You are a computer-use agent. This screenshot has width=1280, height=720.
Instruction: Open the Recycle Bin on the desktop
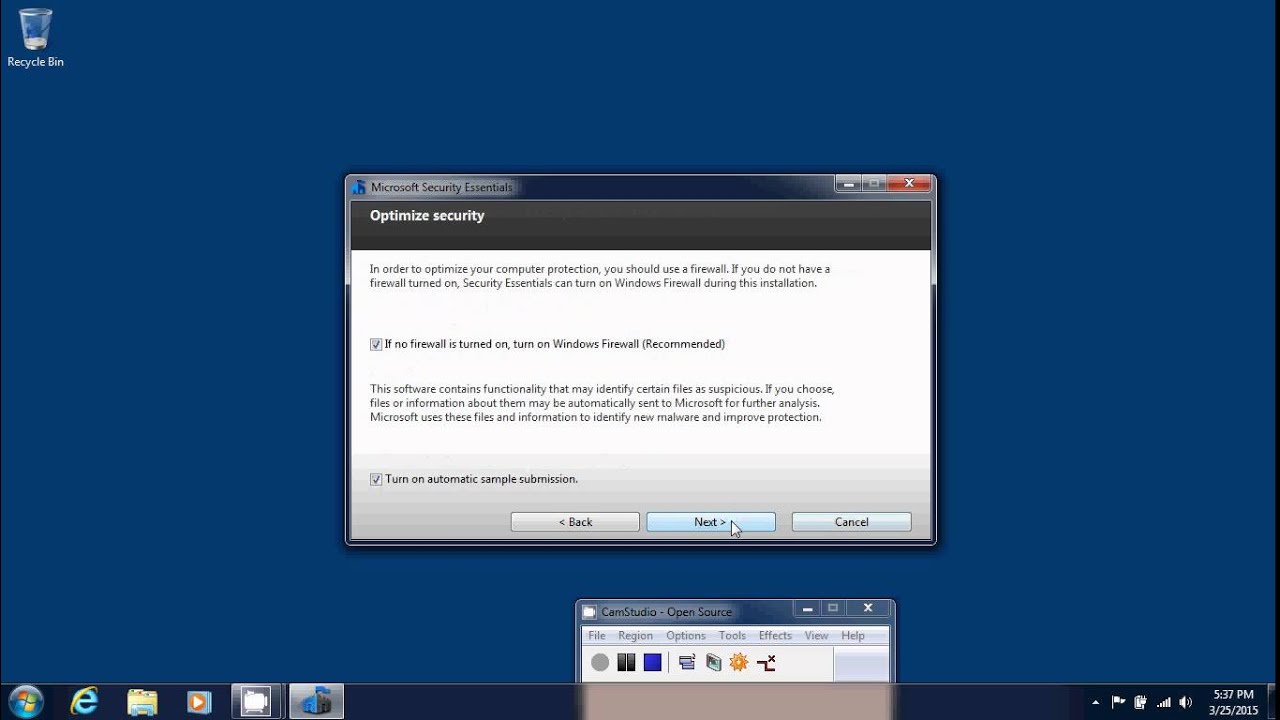coord(35,38)
